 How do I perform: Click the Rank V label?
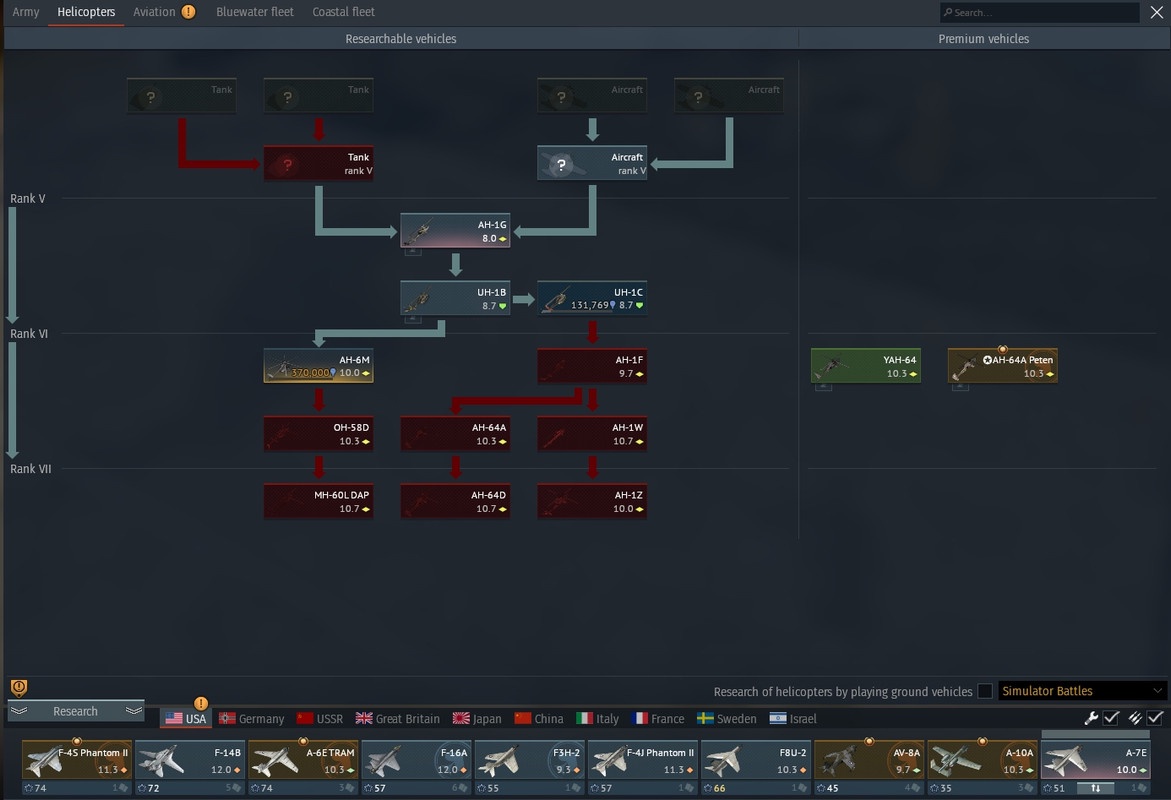point(28,199)
